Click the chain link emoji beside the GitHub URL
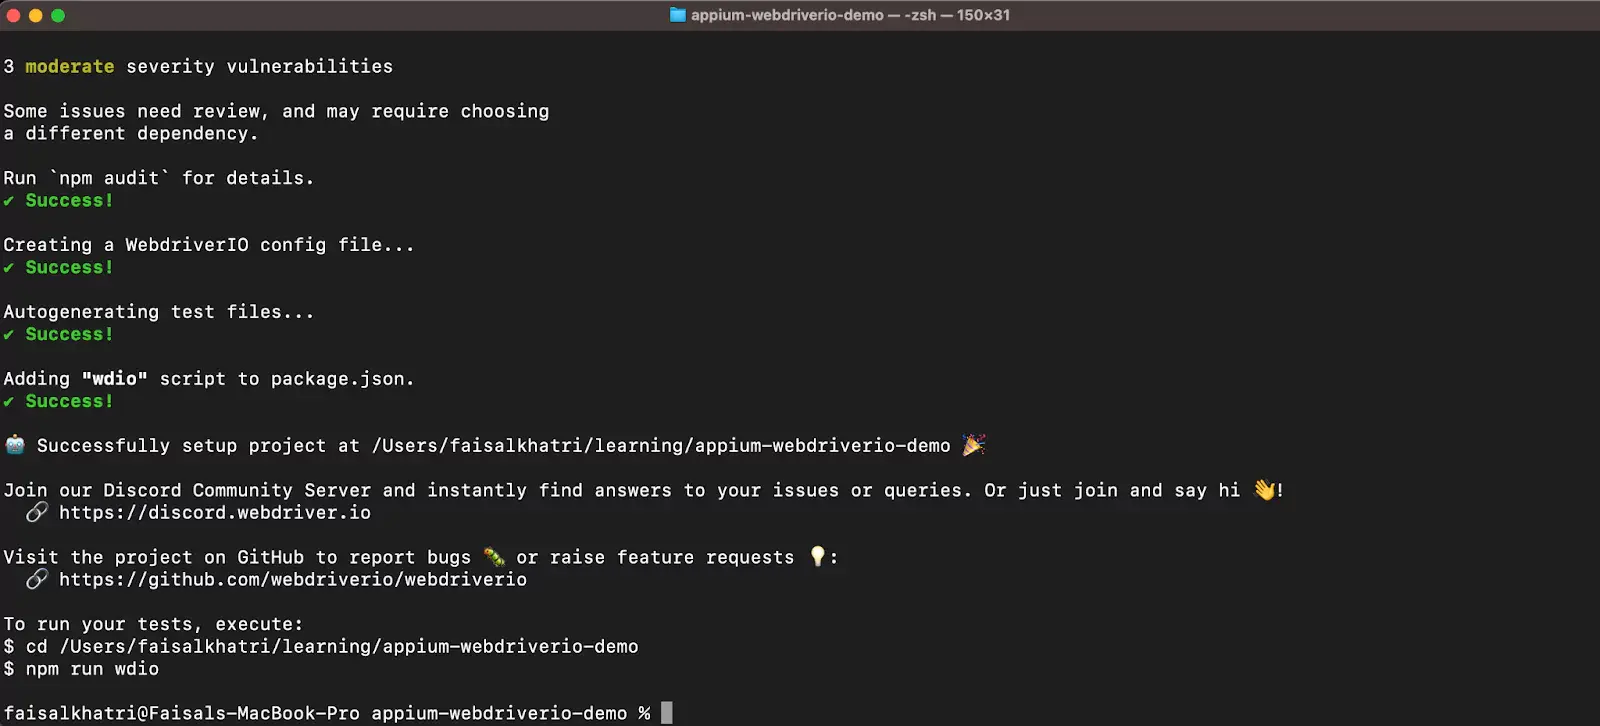1600x726 pixels. point(37,579)
